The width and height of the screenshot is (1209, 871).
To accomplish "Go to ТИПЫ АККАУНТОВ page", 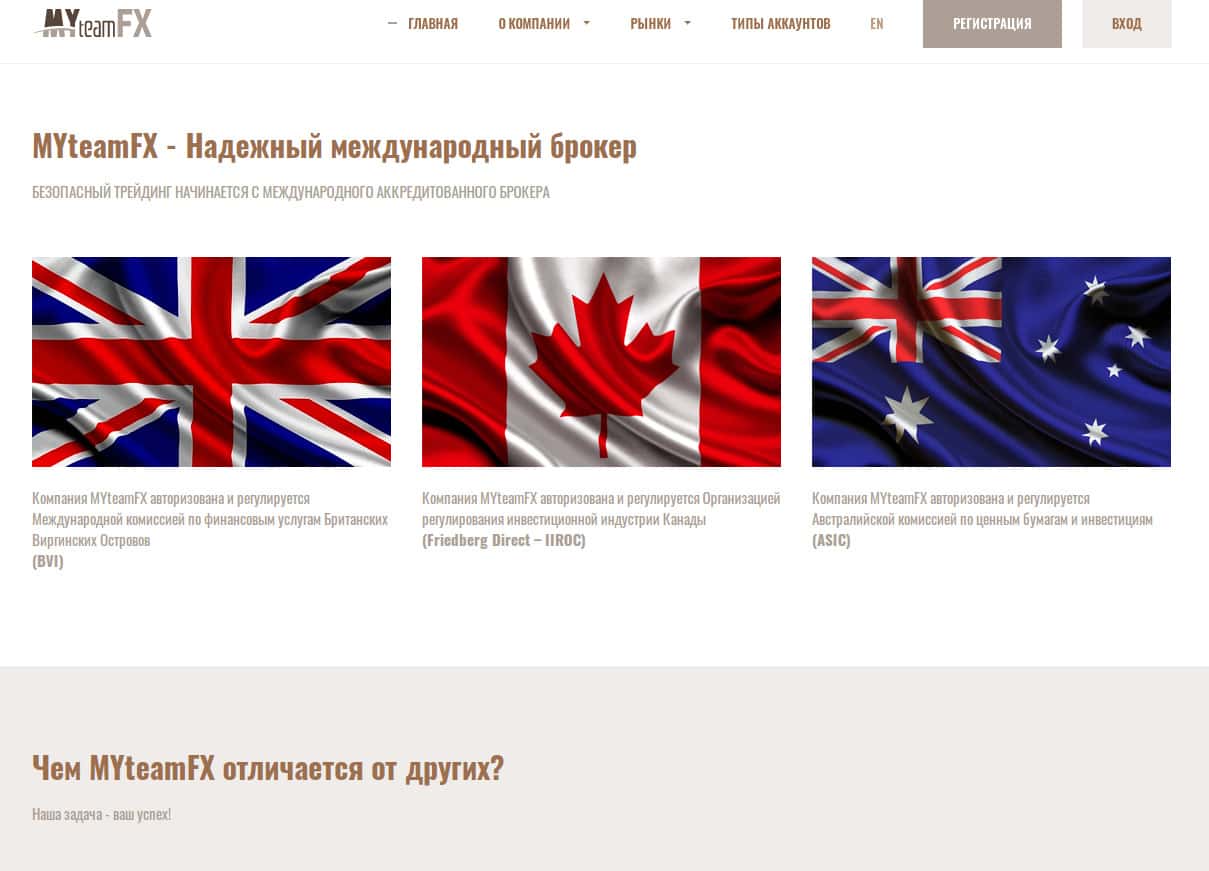I will [781, 24].
